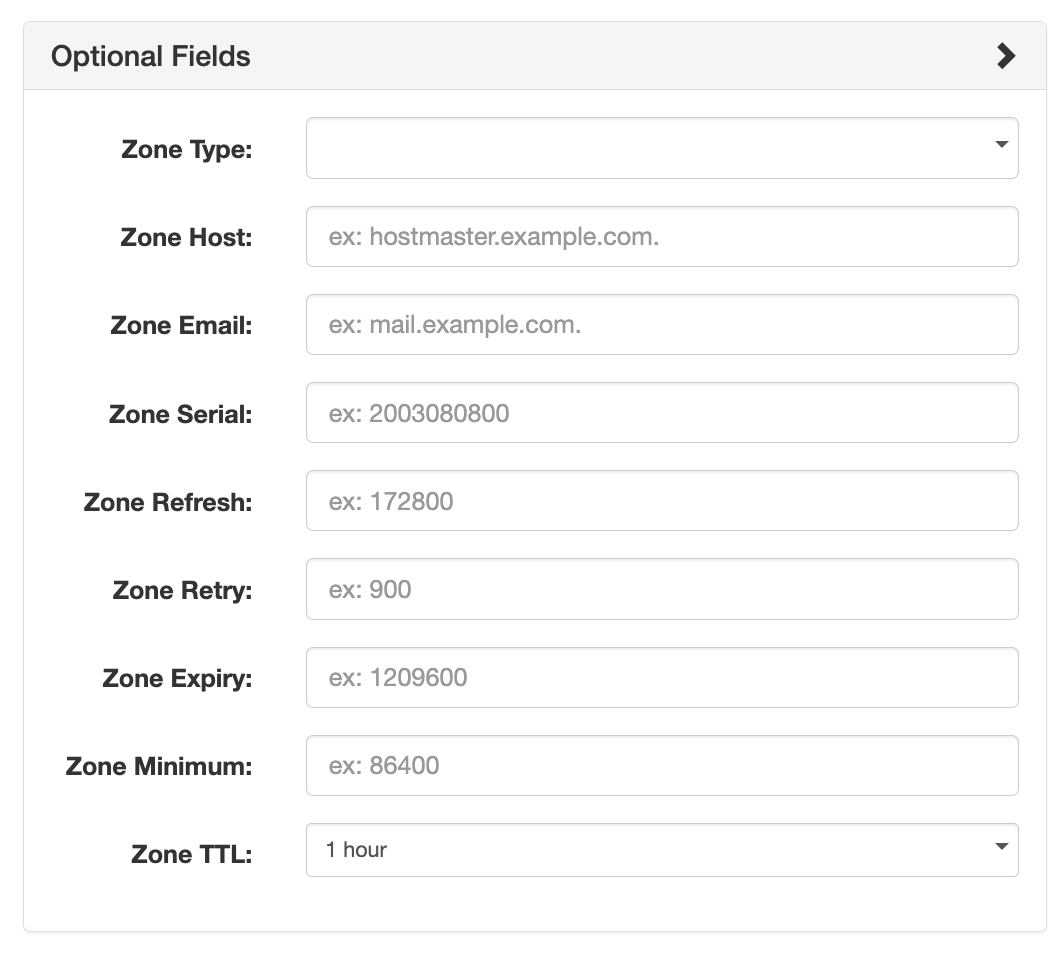Image resolution: width=1062 pixels, height=972 pixels.
Task: Select the Zone Serial input field
Action: [661, 413]
